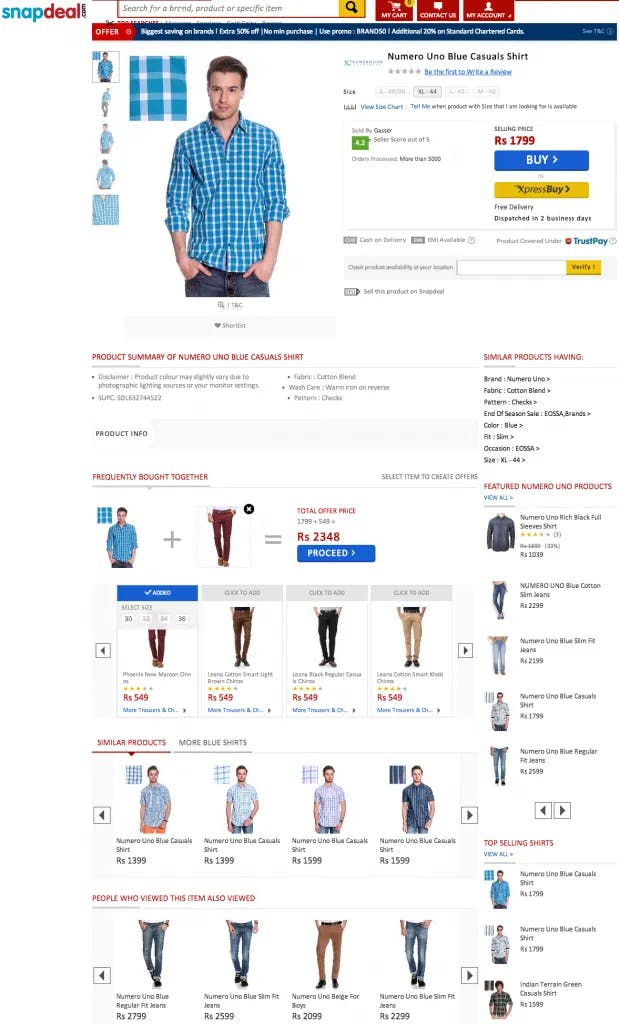Show next frequently bought trousers arrow

[x=465, y=650]
